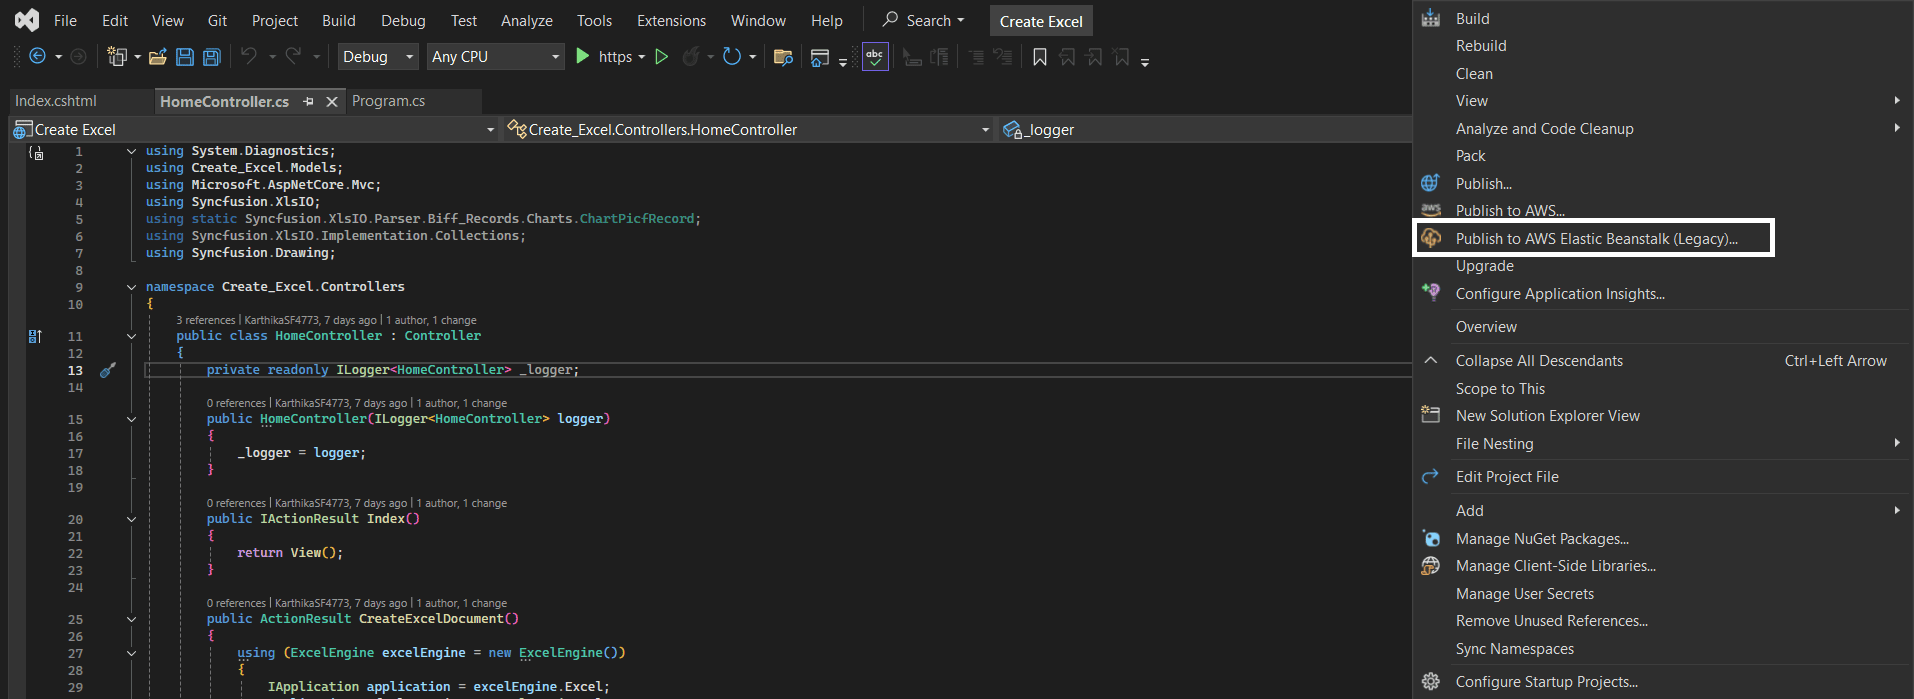
Task: Click the Visual Studio logo icon
Action: (27, 20)
